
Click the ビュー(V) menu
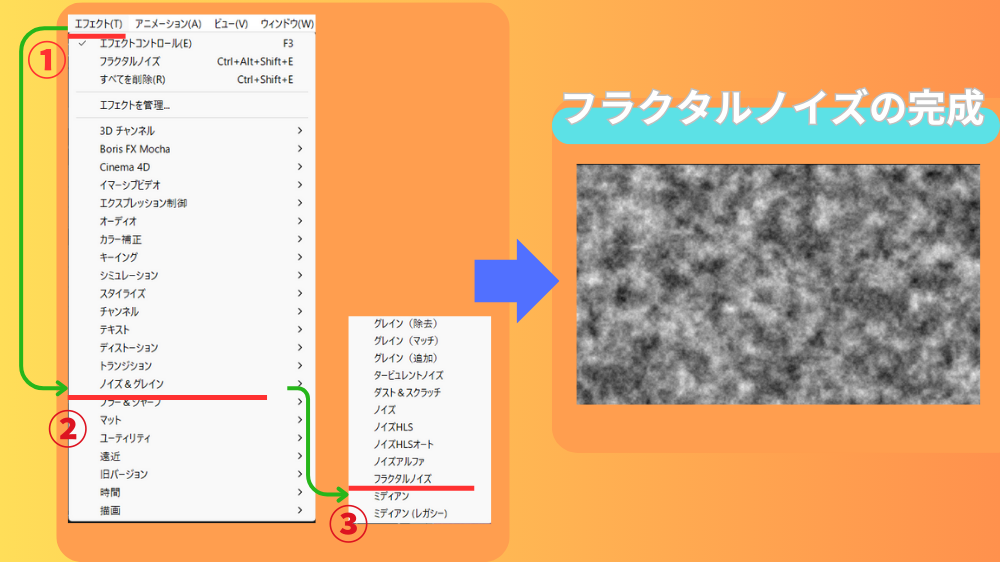click(x=231, y=24)
